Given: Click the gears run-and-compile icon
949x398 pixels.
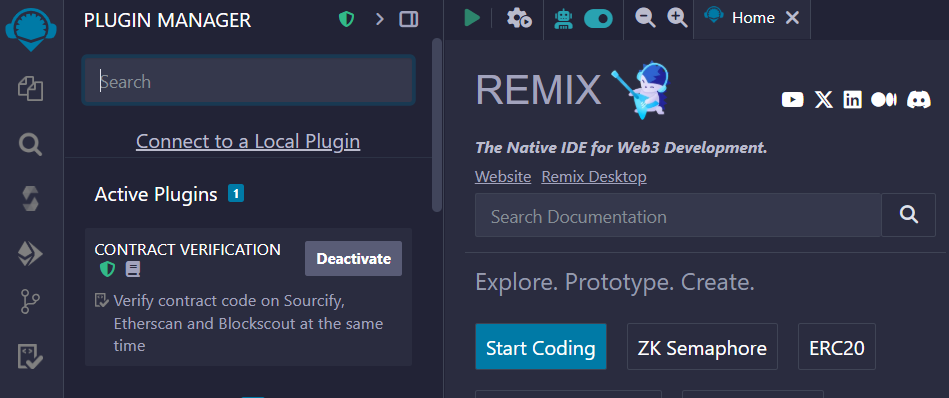Looking at the screenshot, I should 519,18.
